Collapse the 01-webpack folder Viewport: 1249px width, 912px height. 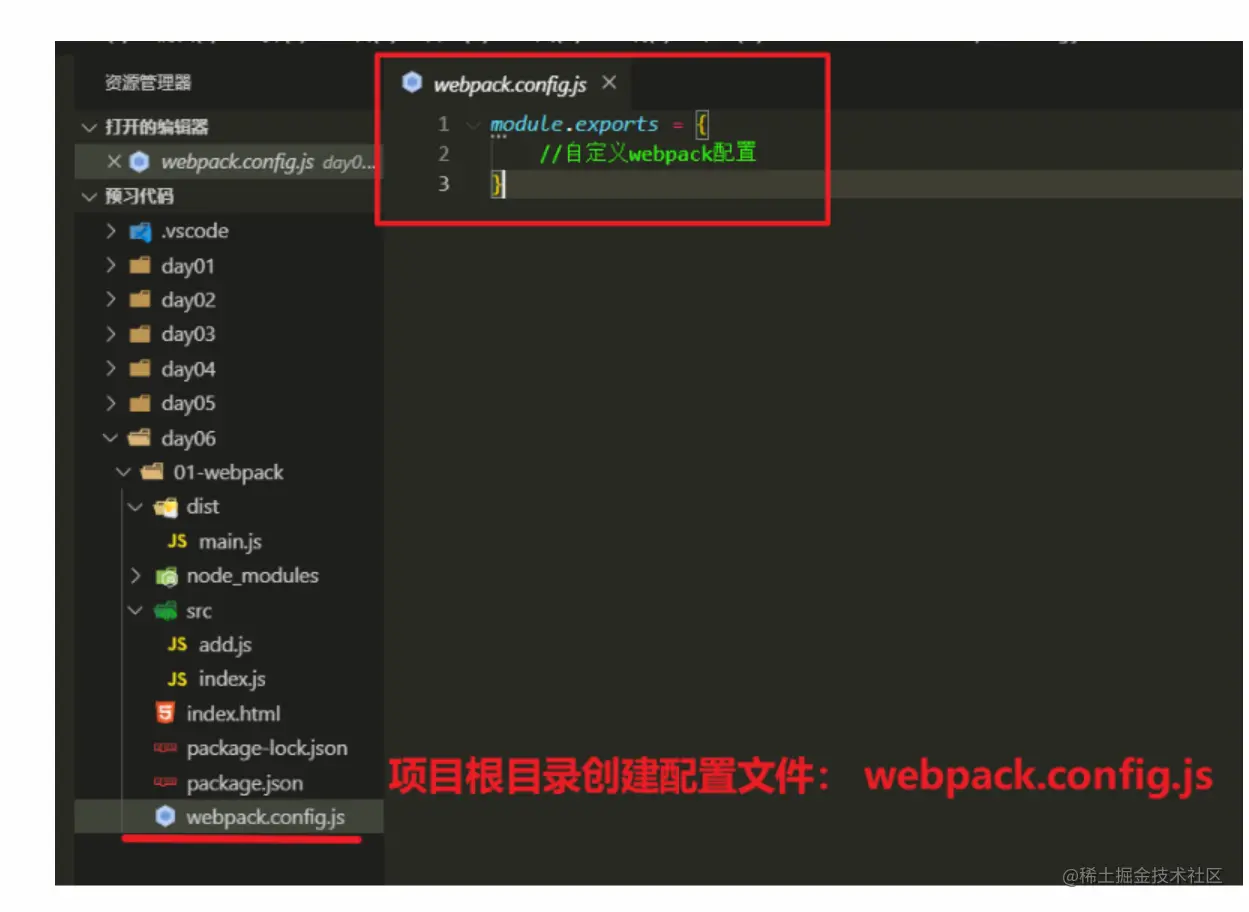[x=123, y=473]
